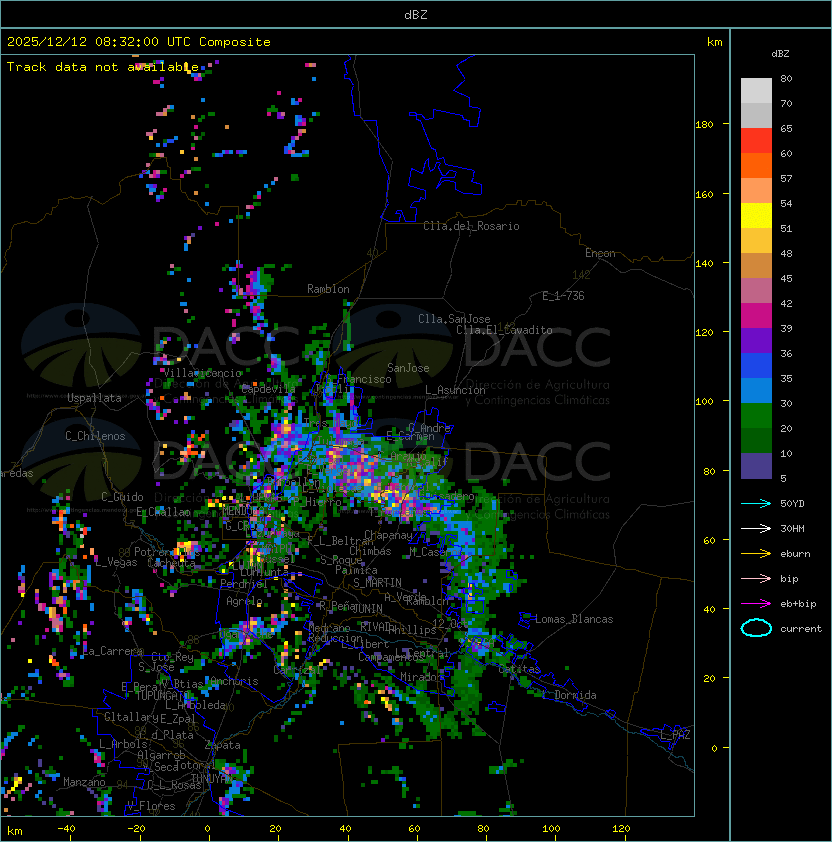832x842 pixels.
Task: Click the 'Medrano' map label
Action: coord(329,628)
